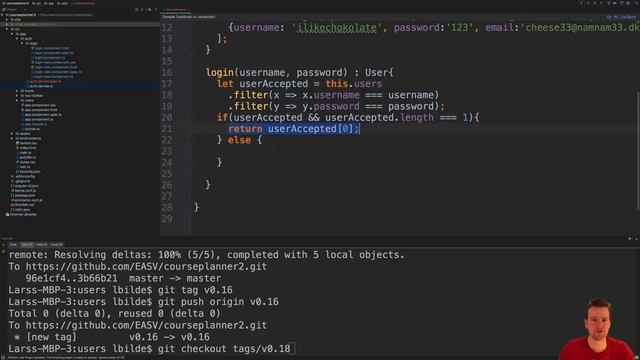The height and width of the screenshot is (360, 640).
Task: Open Project panel settings gear
Action: [149, 9]
